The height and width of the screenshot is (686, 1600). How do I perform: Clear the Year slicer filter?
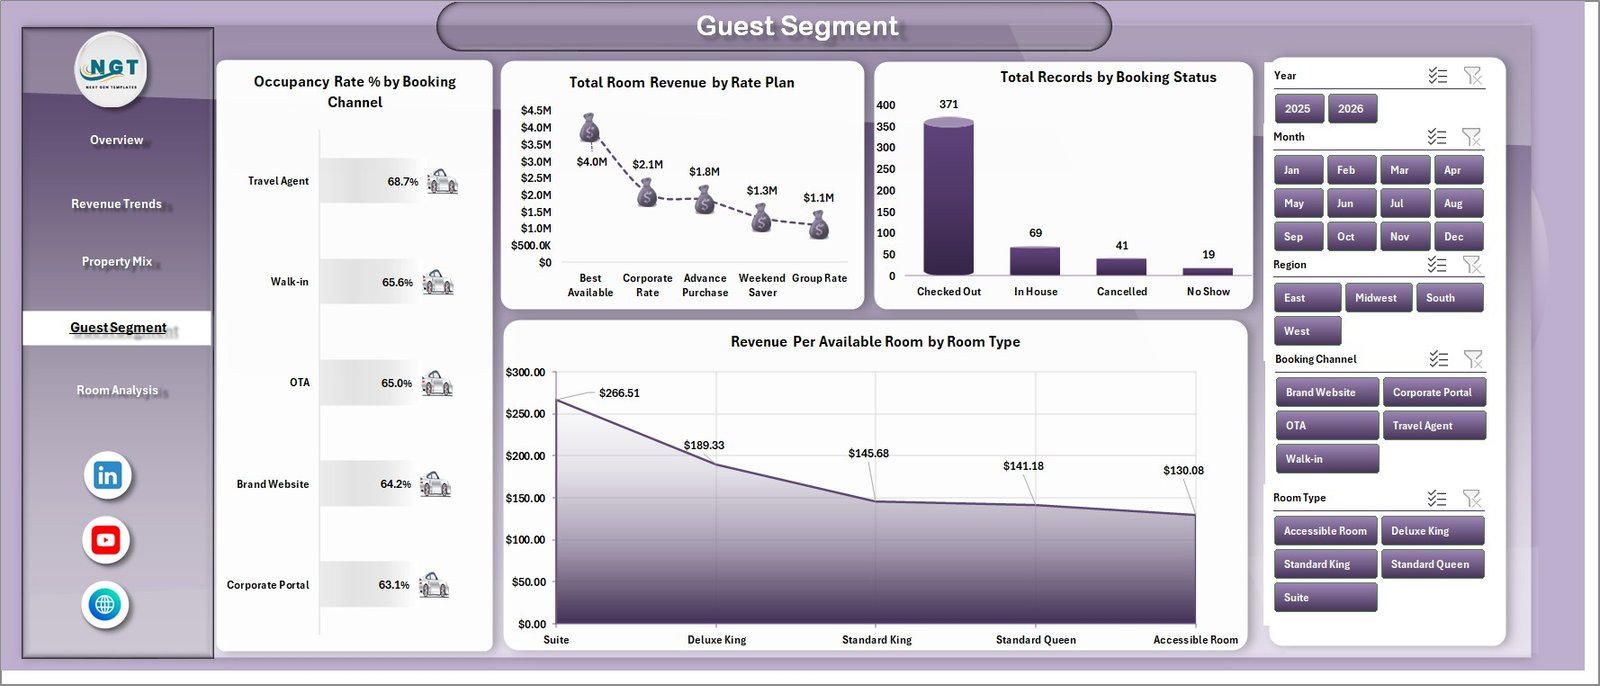tap(1473, 76)
